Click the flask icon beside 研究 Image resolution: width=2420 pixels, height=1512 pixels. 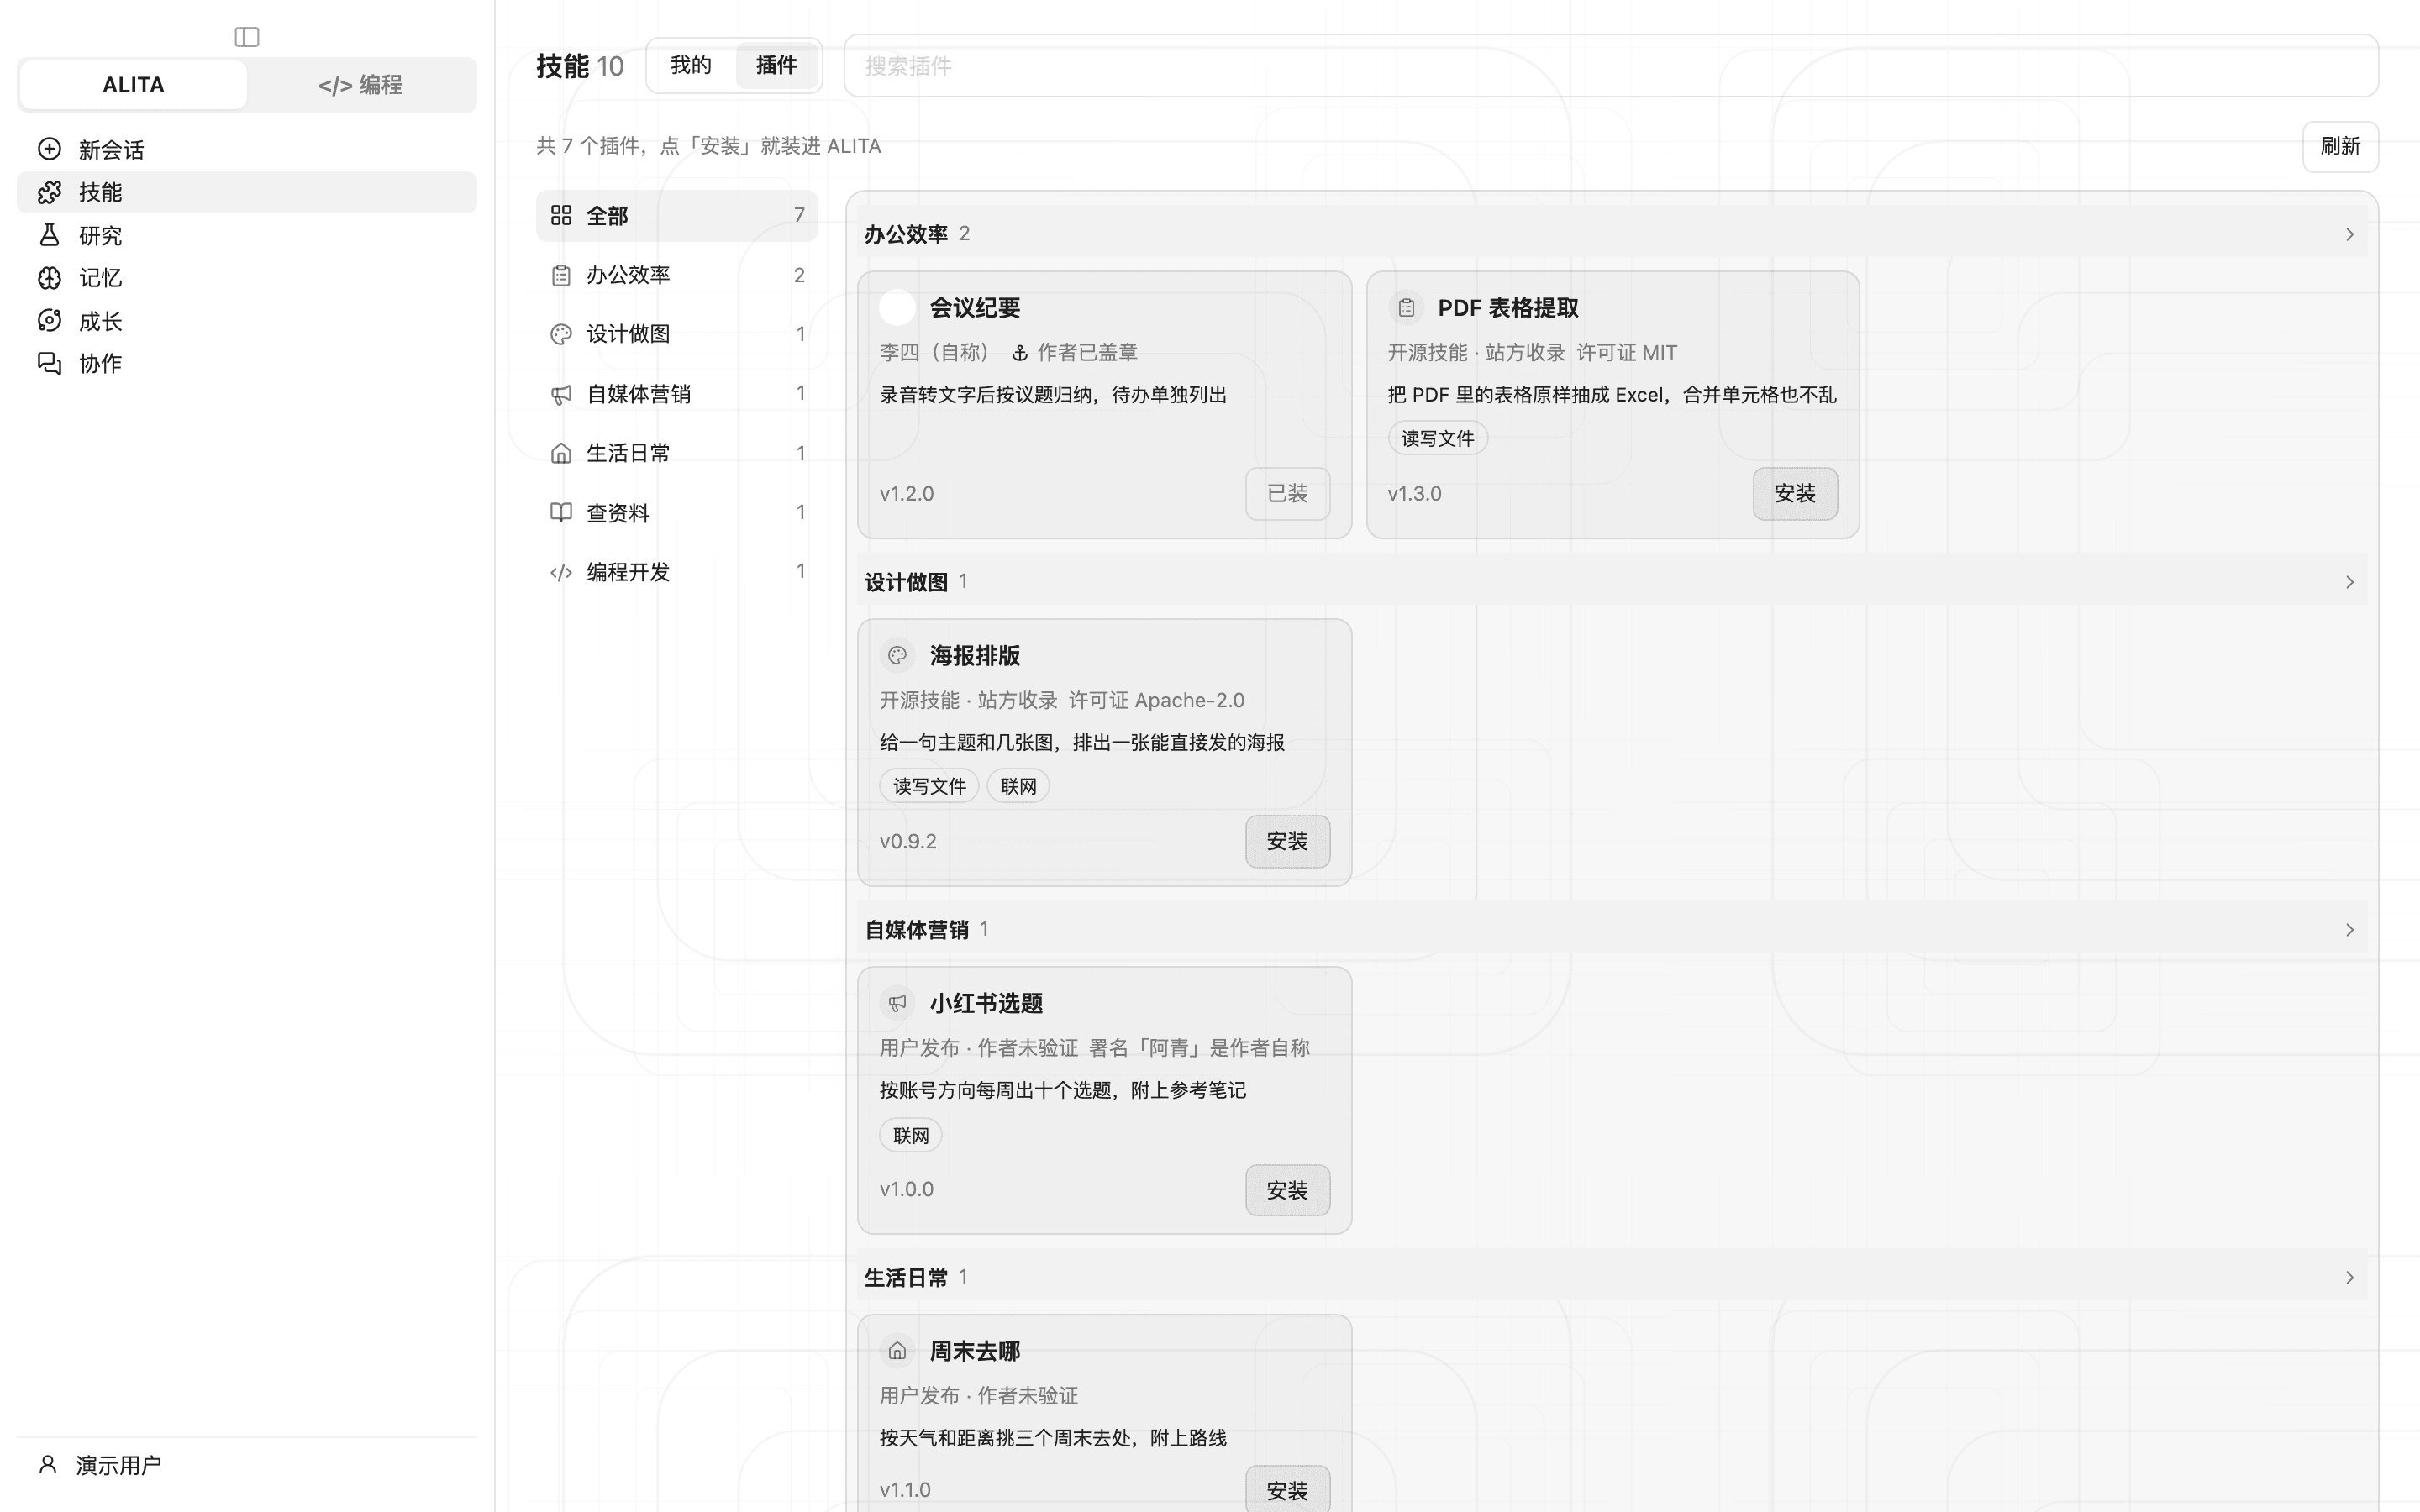click(x=49, y=235)
